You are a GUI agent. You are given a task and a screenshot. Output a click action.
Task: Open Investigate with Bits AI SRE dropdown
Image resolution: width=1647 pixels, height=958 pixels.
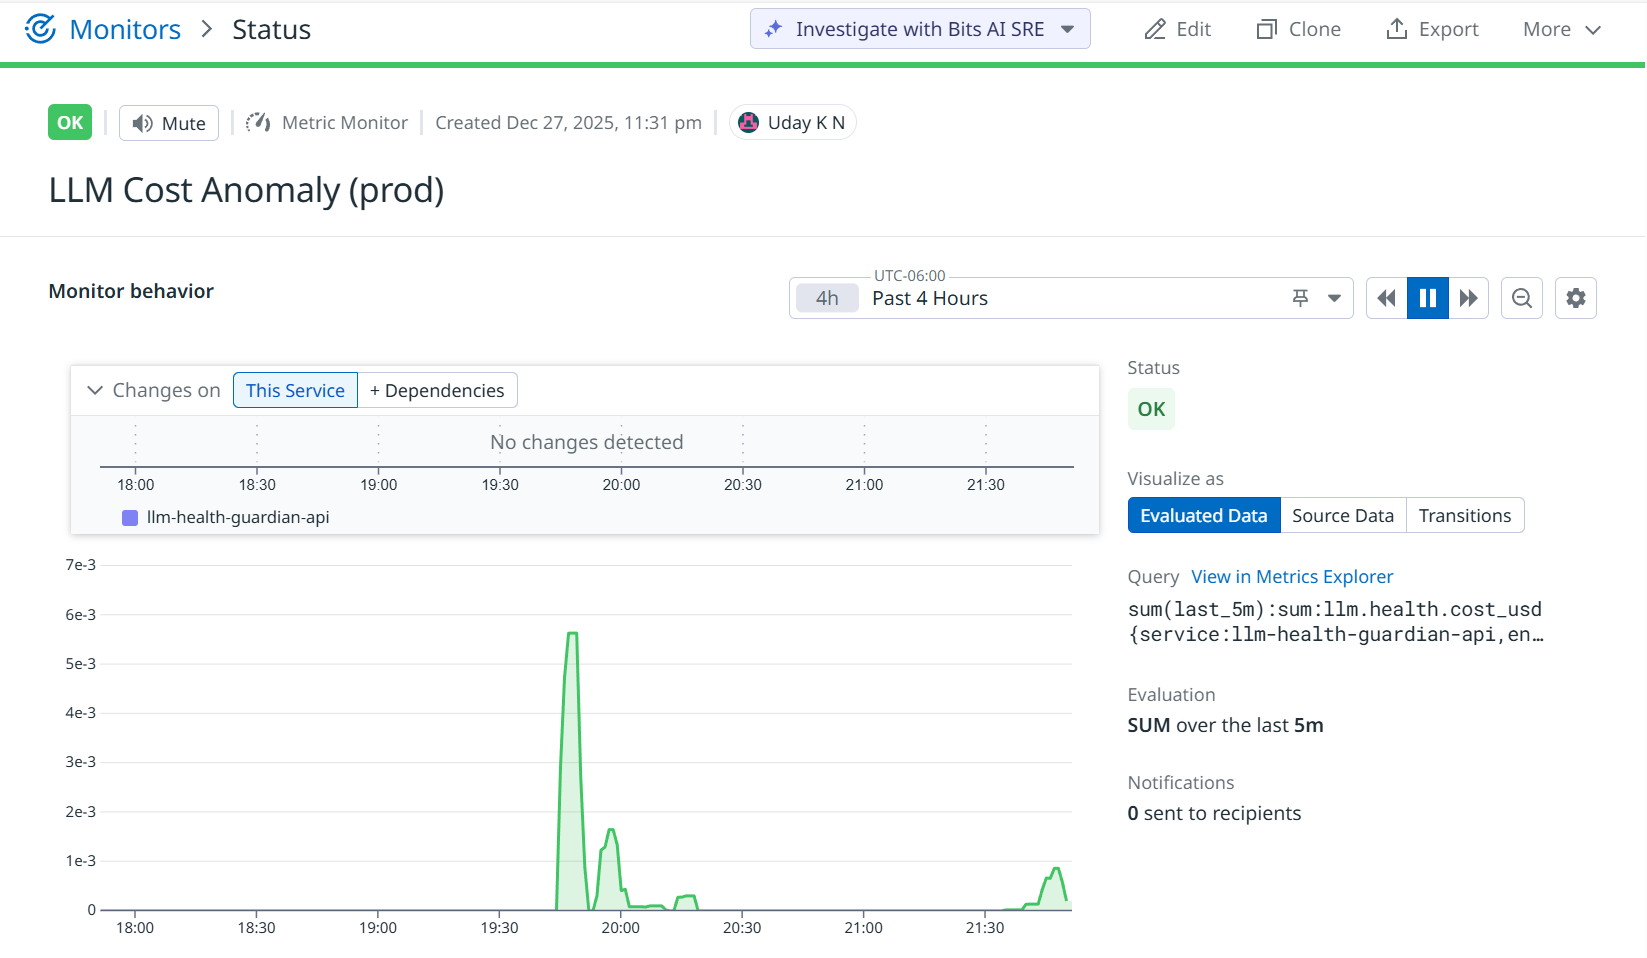point(1068,29)
